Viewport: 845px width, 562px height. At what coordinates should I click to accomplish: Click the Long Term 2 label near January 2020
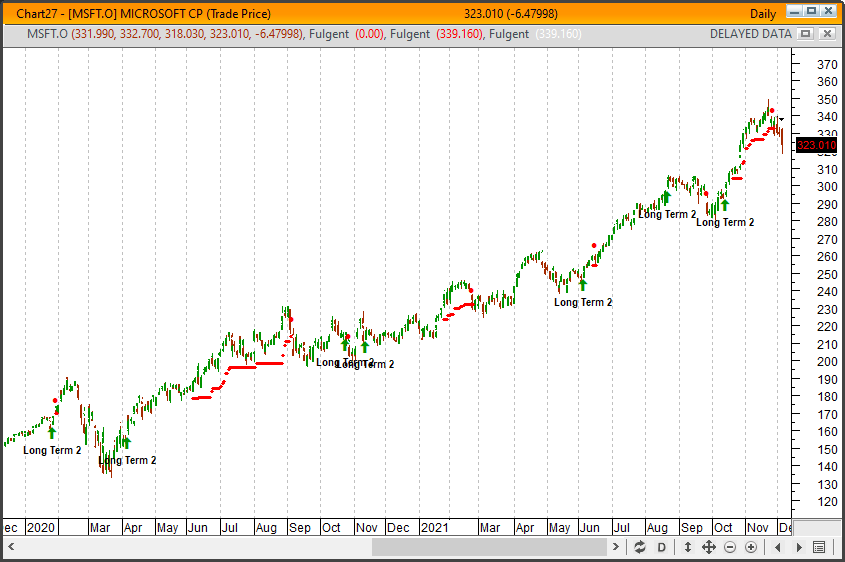pyautogui.click(x=52, y=450)
